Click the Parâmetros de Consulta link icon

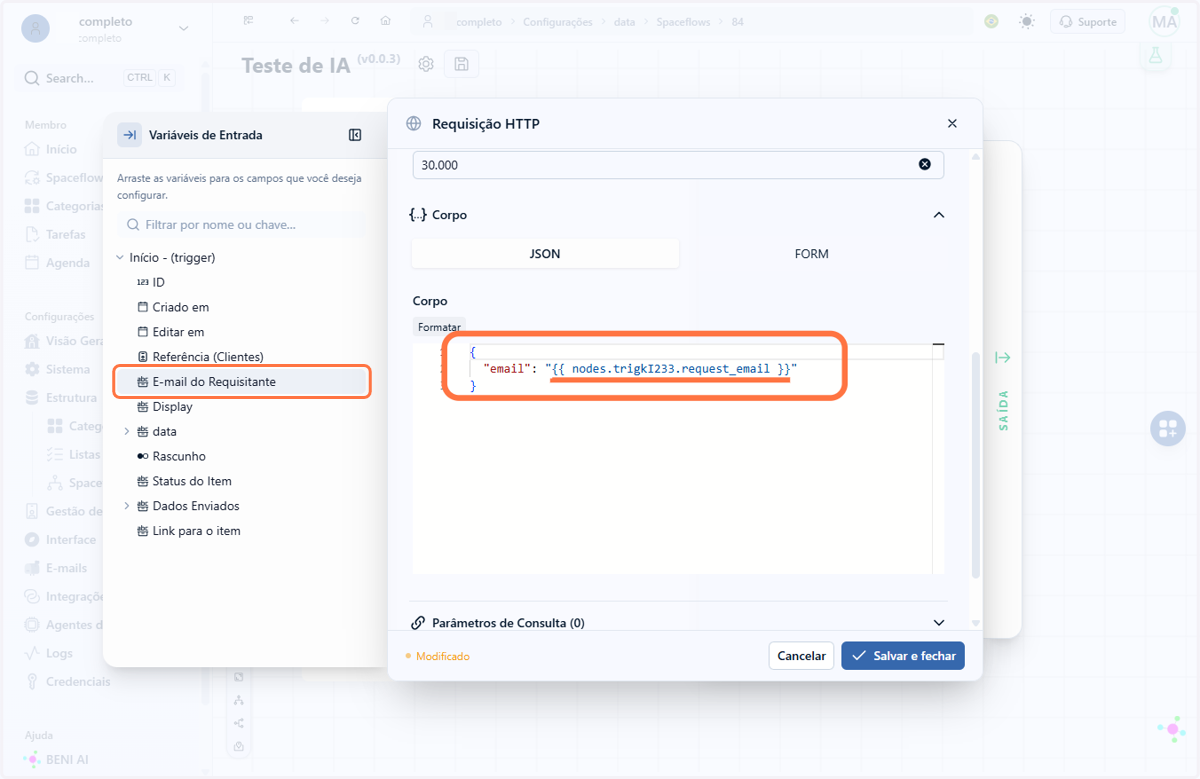(x=419, y=623)
